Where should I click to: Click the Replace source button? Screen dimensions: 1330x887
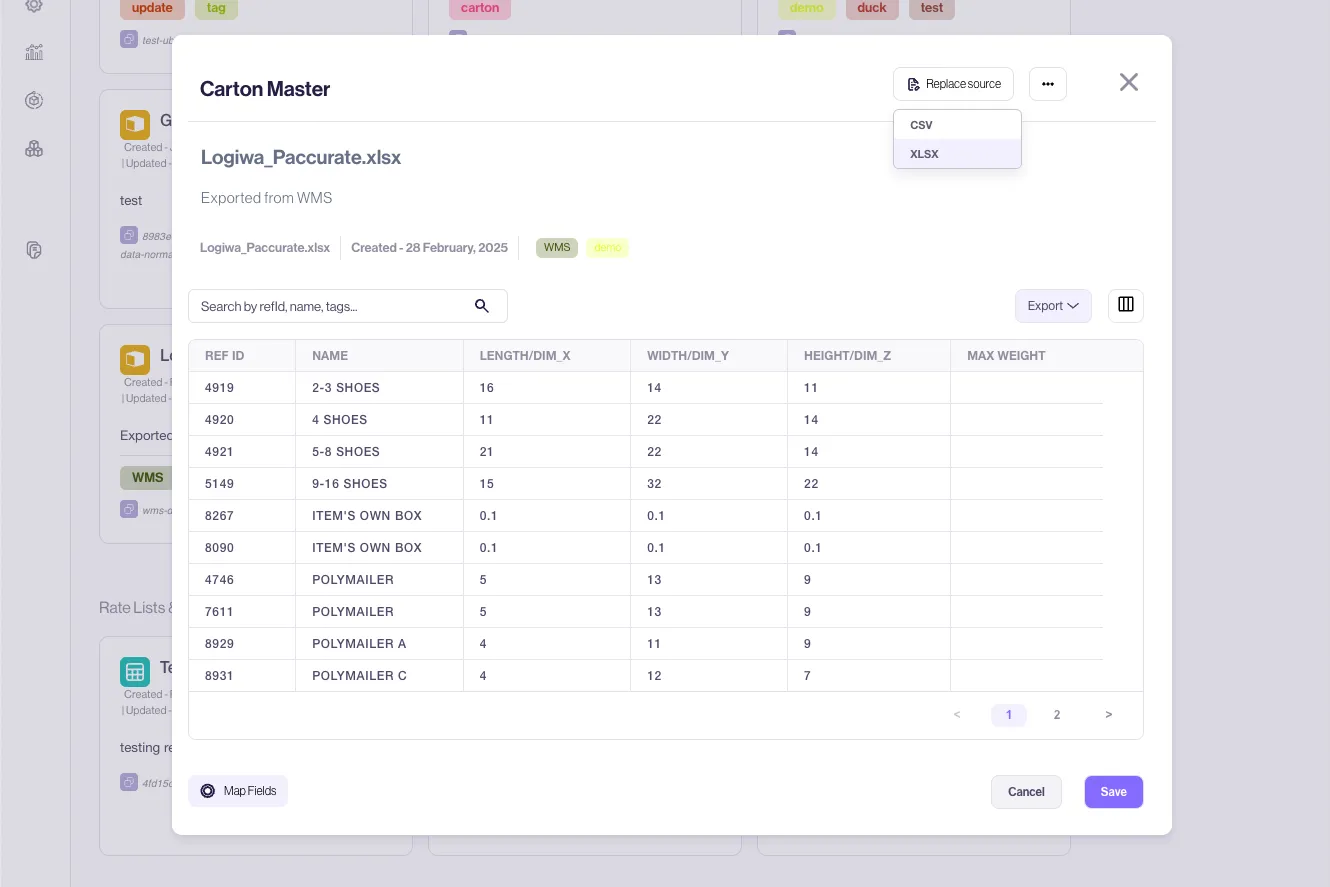[953, 84]
